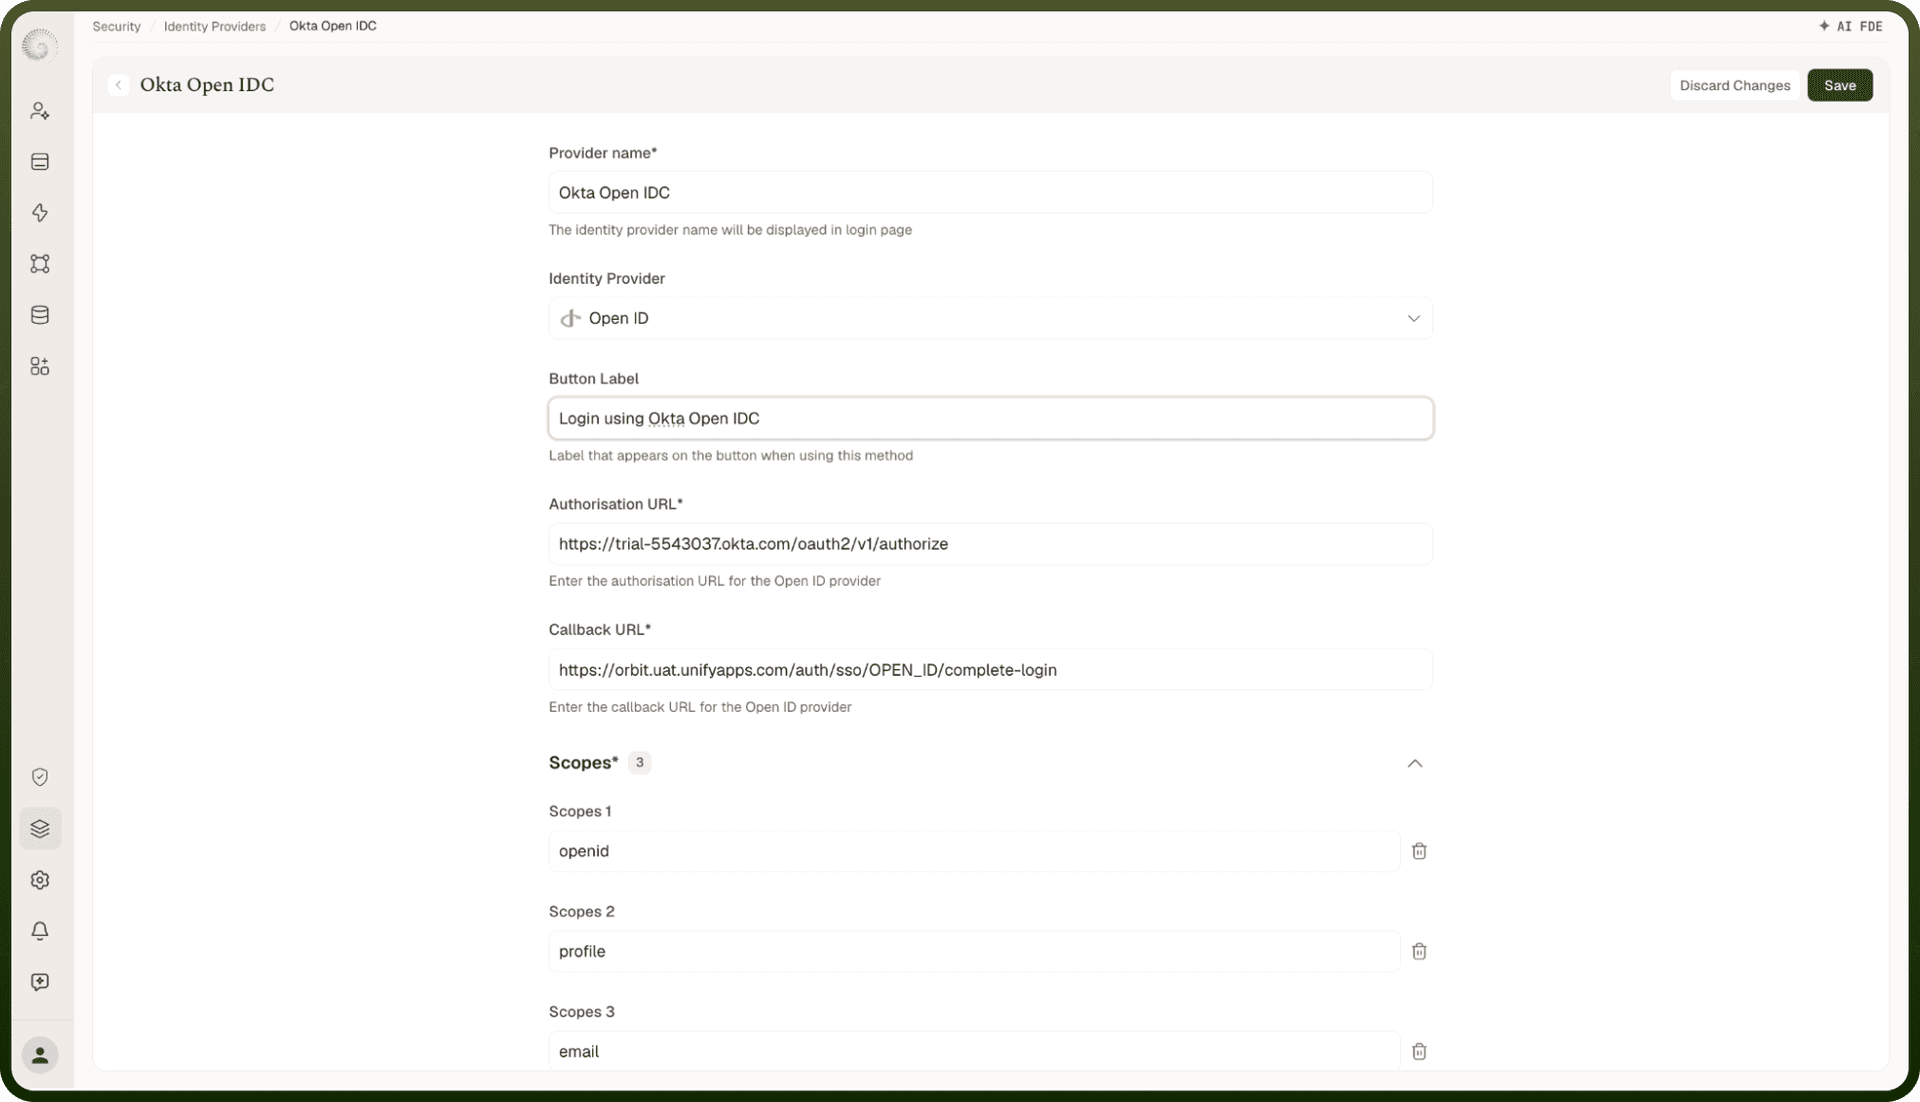Open the user profile avatar
Screen dimensions: 1920x1102
[40, 1055]
